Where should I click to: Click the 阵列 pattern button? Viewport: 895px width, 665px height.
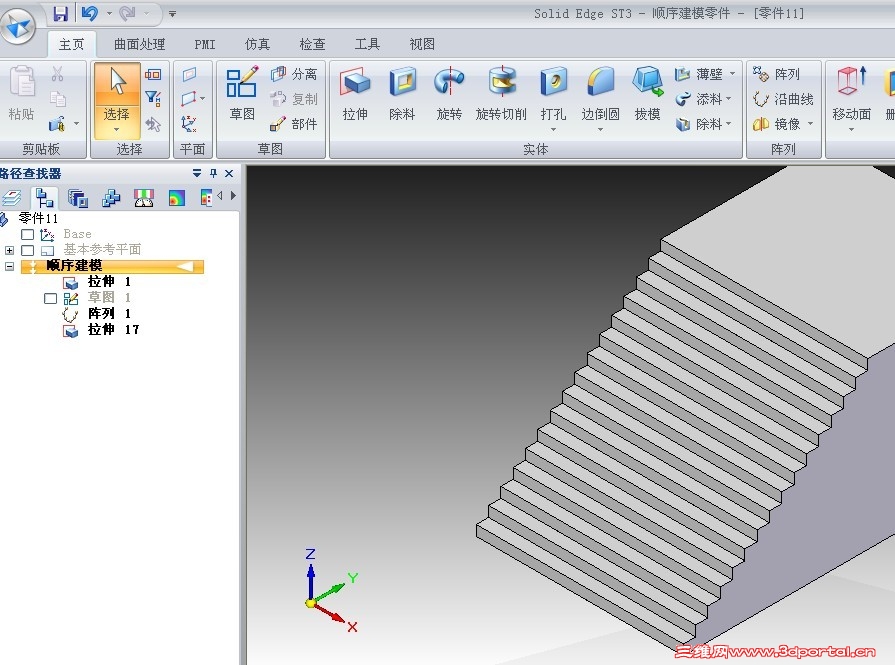point(776,74)
